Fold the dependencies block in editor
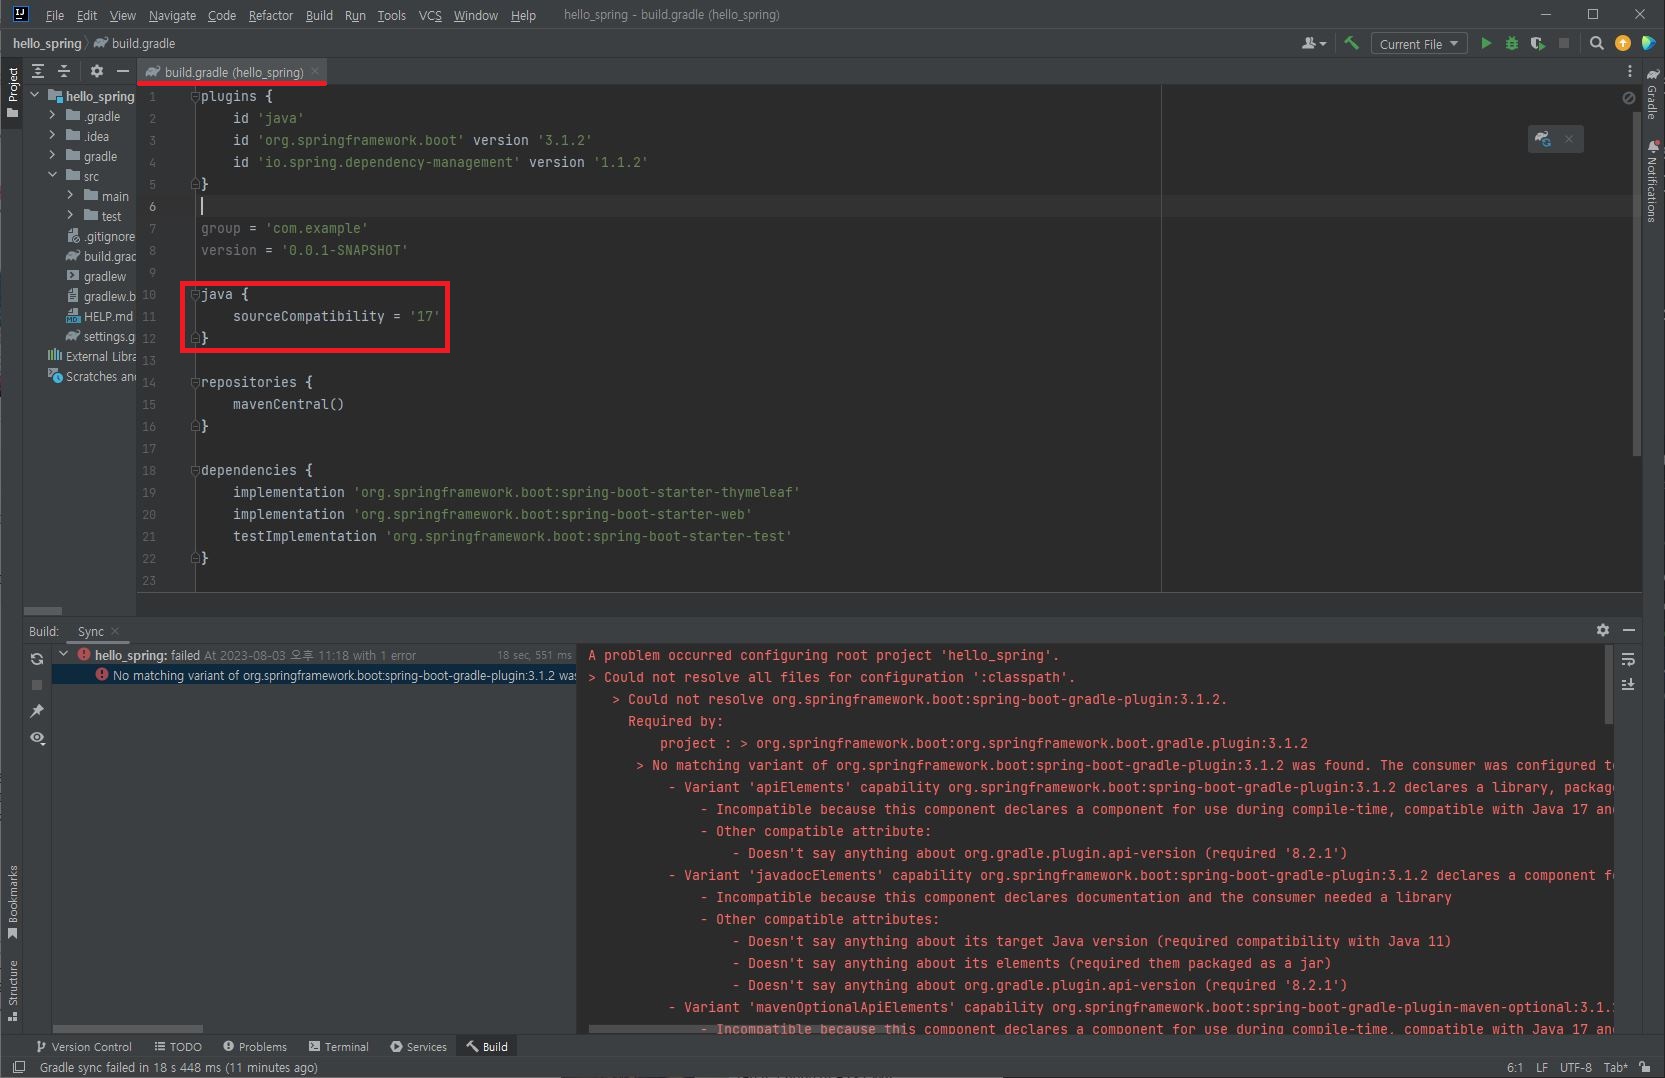 [x=195, y=470]
